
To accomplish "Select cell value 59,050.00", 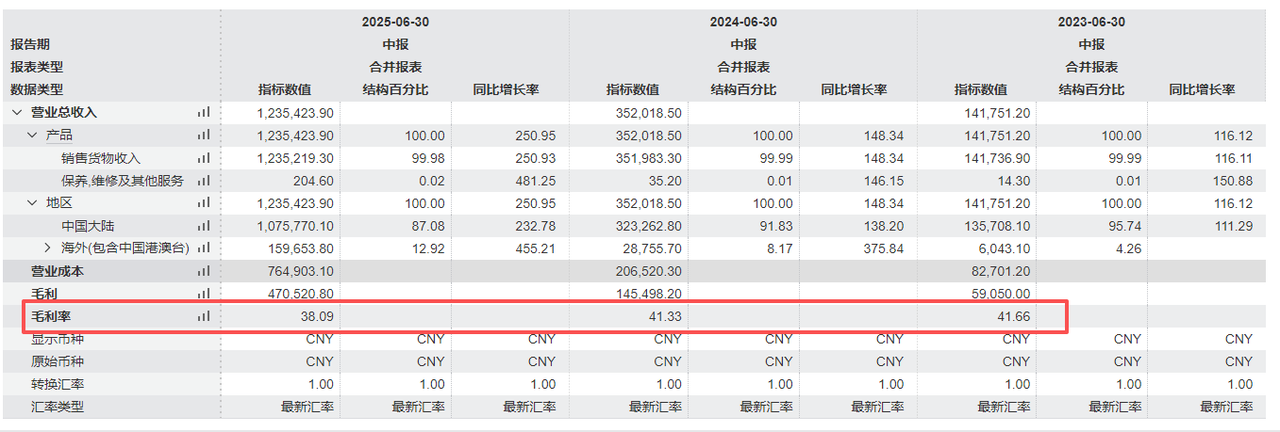I will click(x=1002, y=293).
